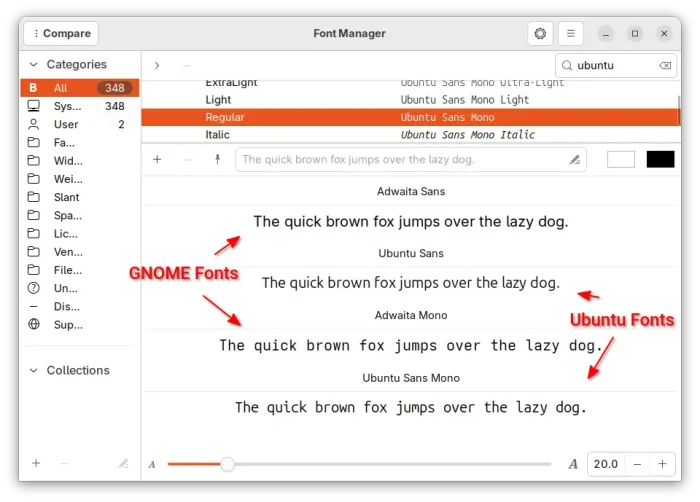This screenshot has width=700, height=502.
Task: Click the font list vertical scrollbar
Action: (679, 110)
